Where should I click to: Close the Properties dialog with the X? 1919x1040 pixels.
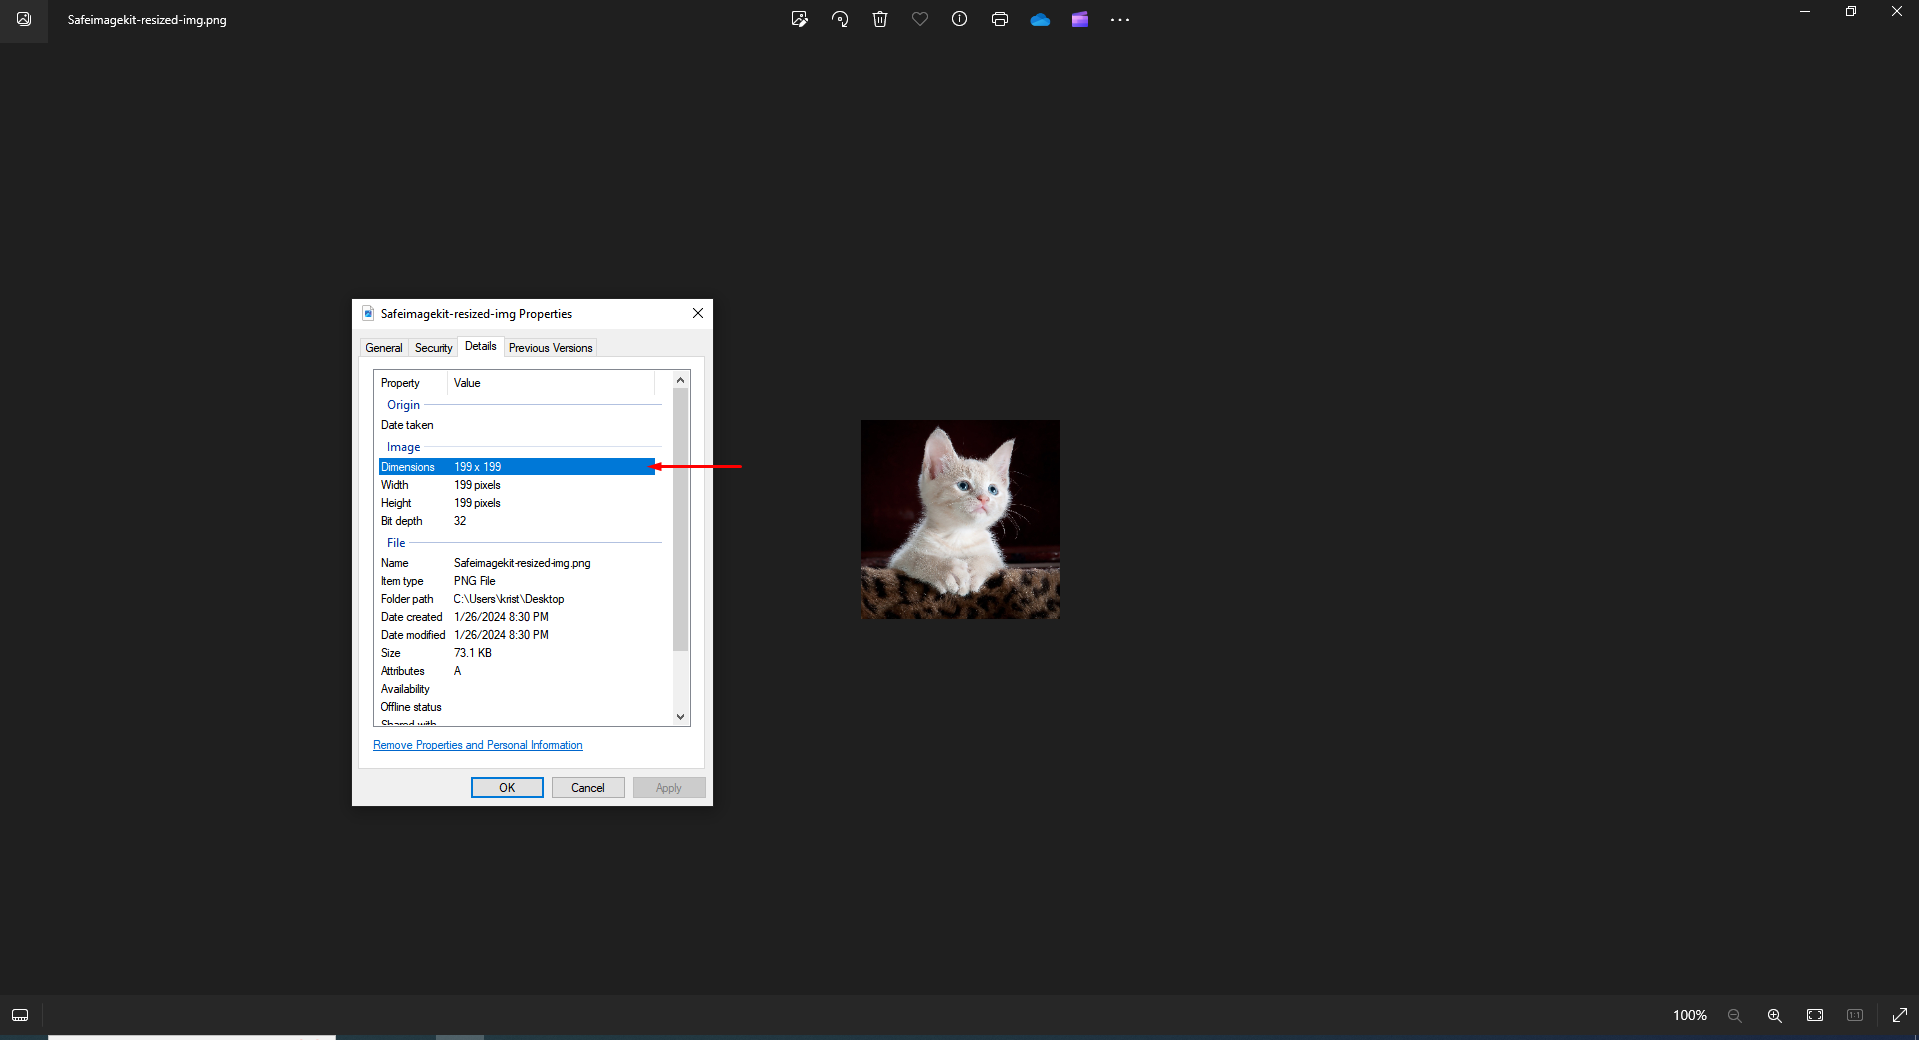click(698, 313)
